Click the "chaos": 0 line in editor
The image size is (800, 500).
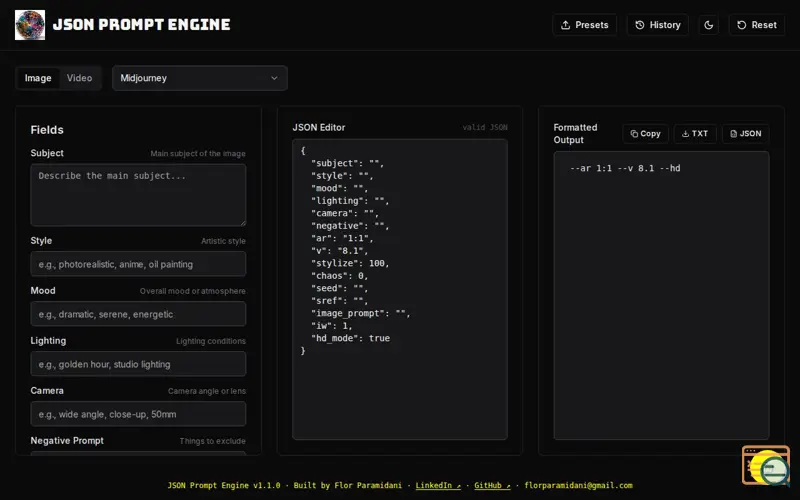[340, 276]
